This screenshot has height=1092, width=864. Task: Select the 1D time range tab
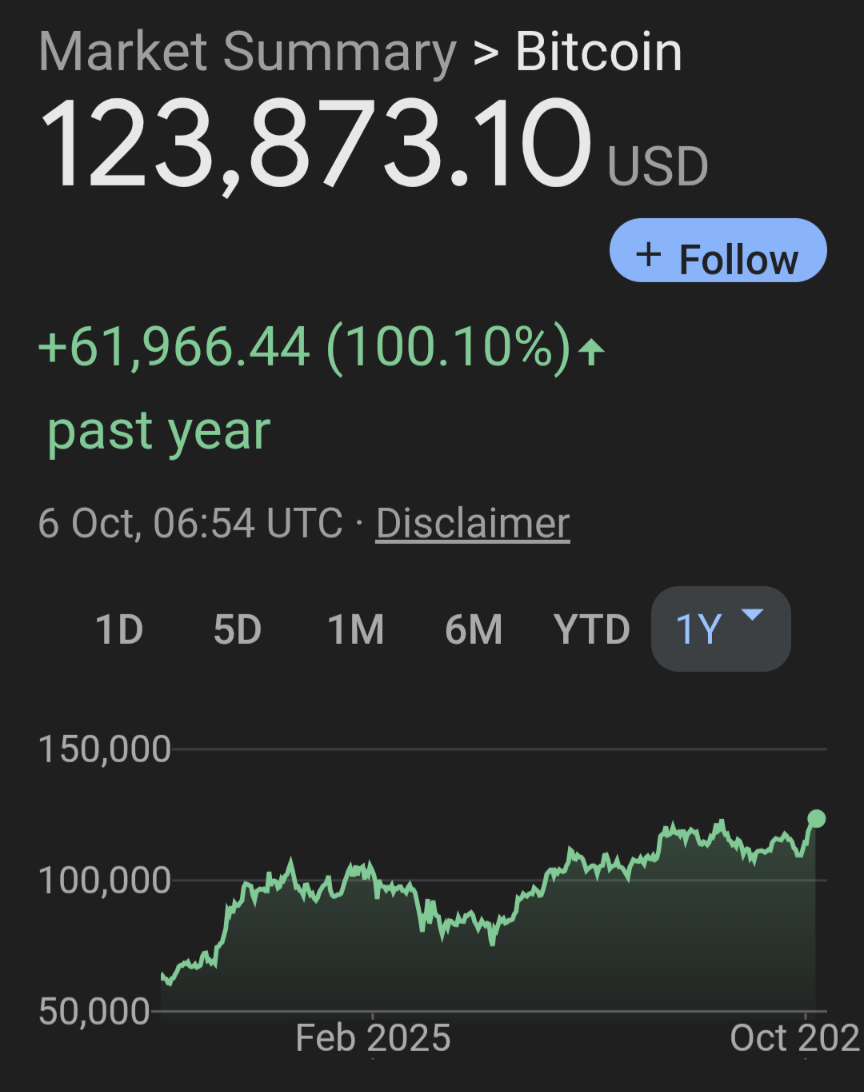pyautogui.click(x=119, y=630)
